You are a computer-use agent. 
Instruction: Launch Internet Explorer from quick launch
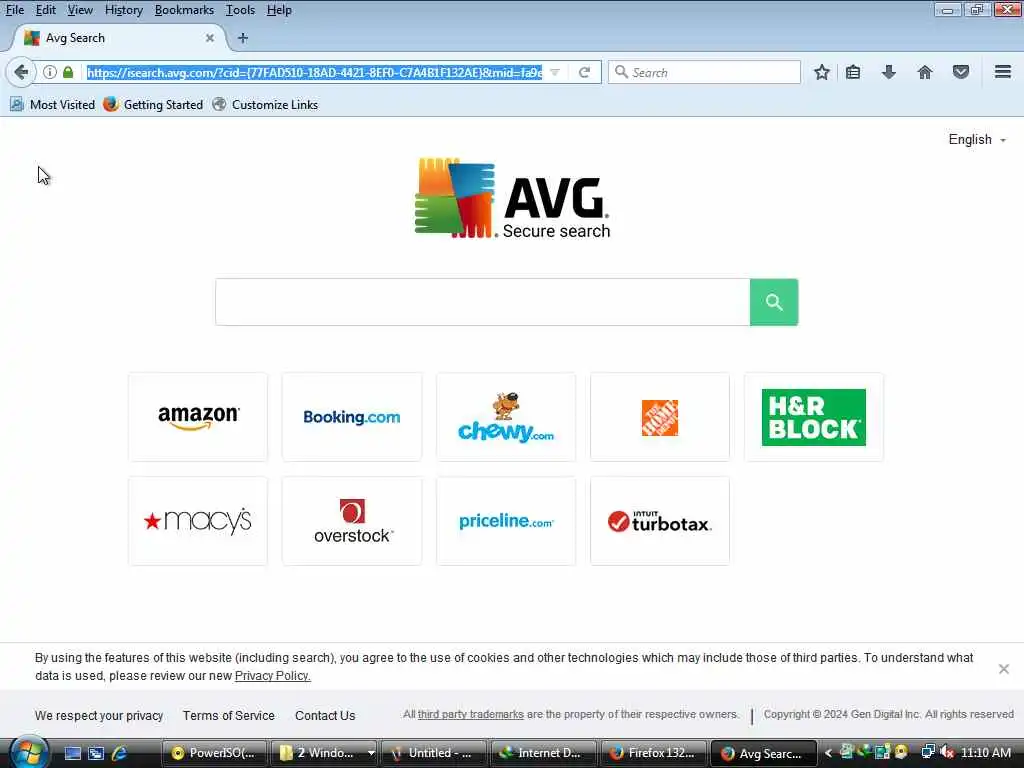coord(119,753)
